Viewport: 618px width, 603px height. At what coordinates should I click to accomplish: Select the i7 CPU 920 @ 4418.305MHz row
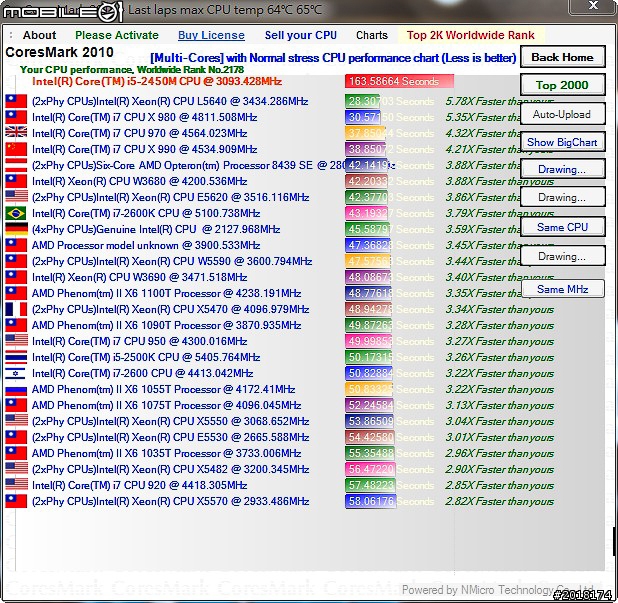click(x=140, y=485)
